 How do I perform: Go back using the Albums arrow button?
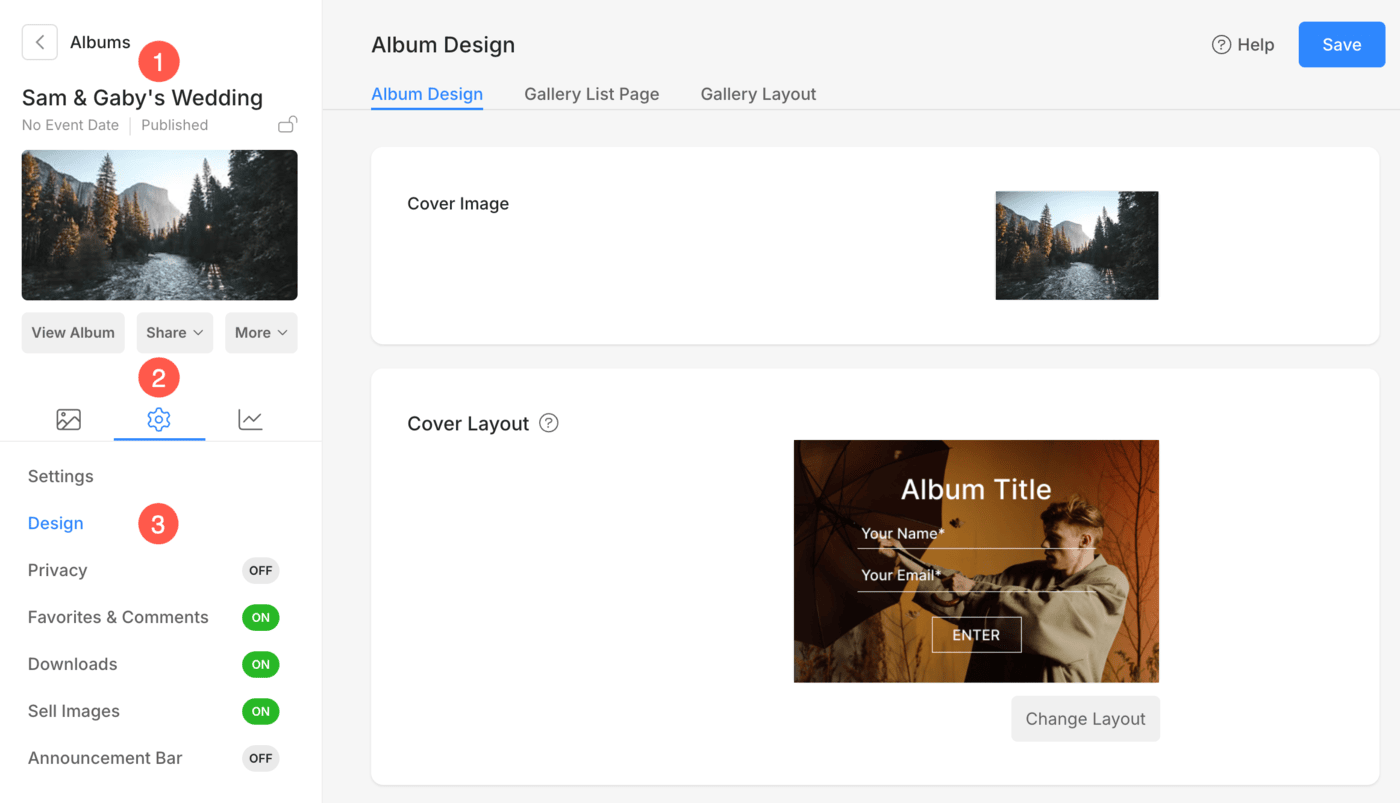coord(40,42)
